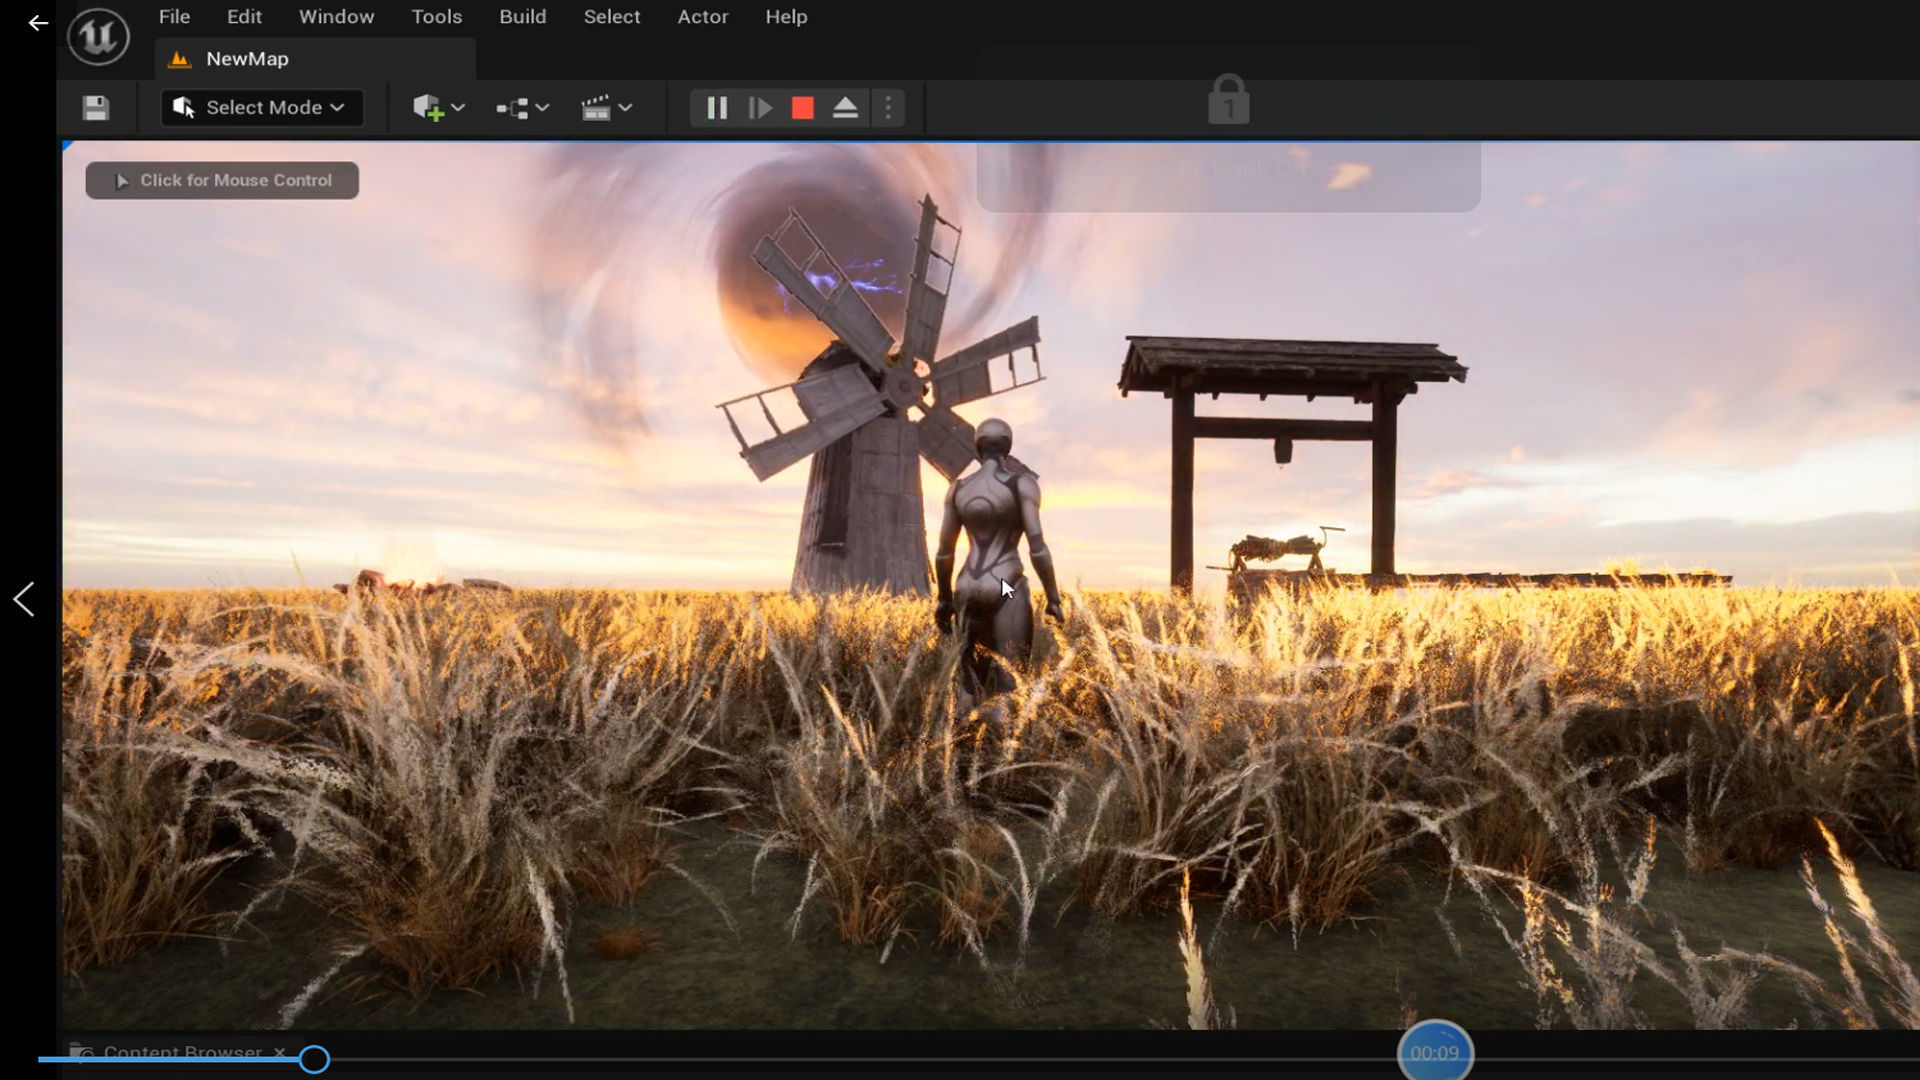The image size is (1920, 1080).
Task: Click the video progress slider handle
Action: pos(314,1059)
